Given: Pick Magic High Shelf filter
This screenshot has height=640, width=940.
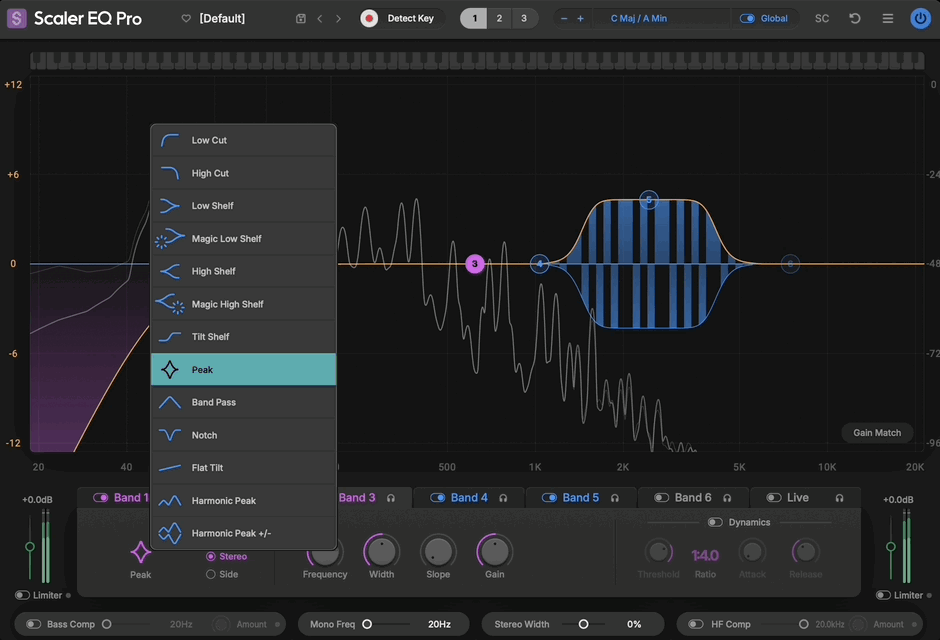Looking at the screenshot, I should coord(243,304).
